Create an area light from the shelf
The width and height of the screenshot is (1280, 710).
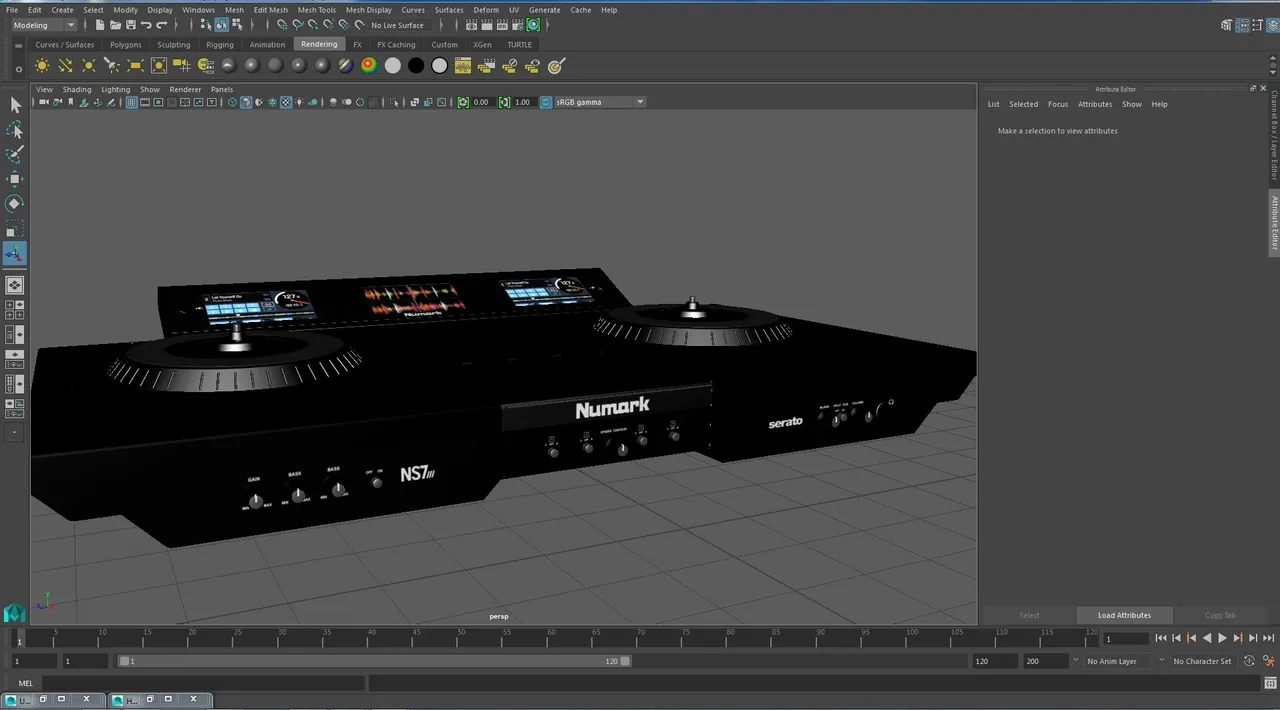(x=134, y=65)
